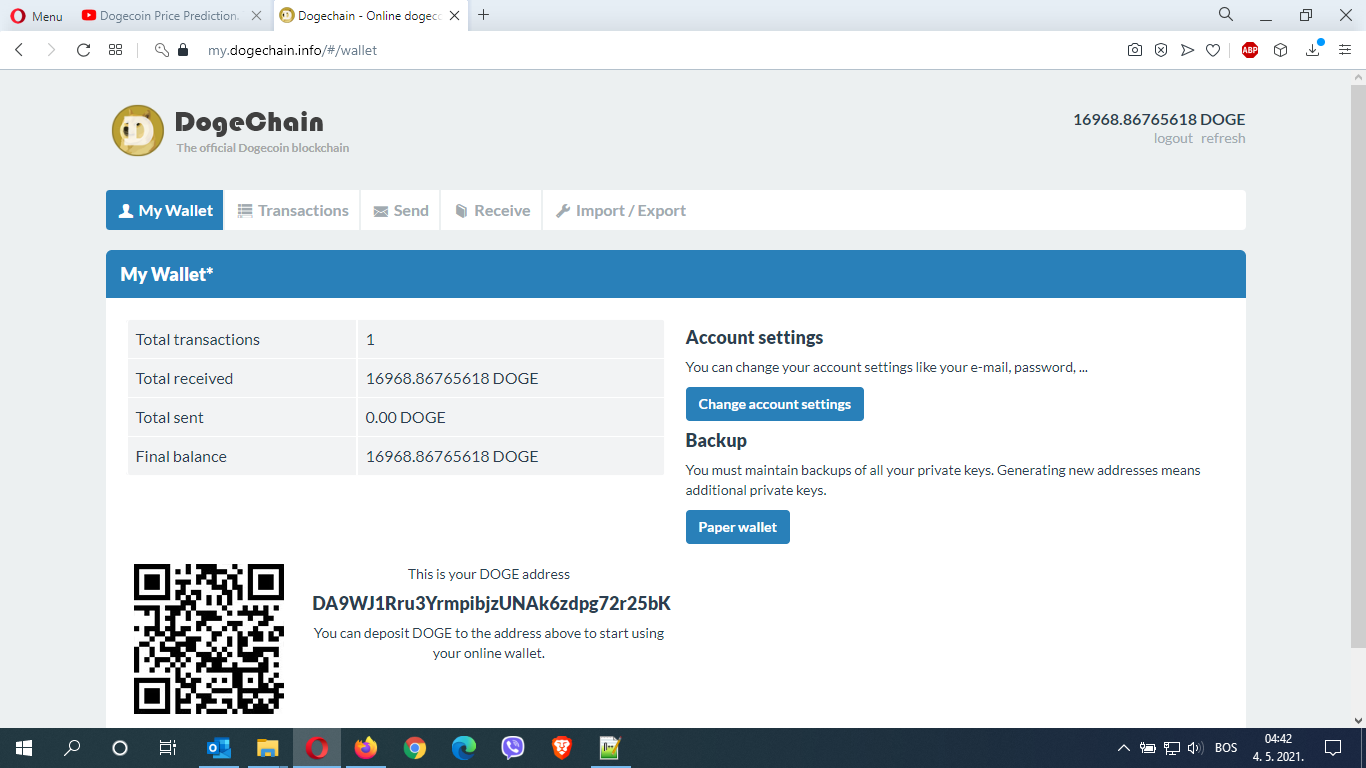Open Viber from the taskbar
The width and height of the screenshot is (1366, 768).
tap(513, 748)
